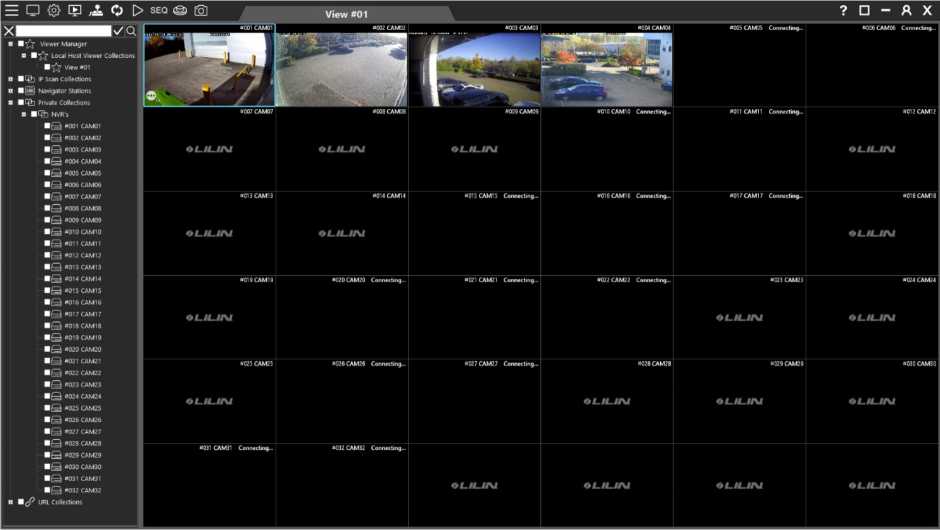This screenshot has height=530, width=940.
Task: Click the refresh arrows icon
Action: coord(117,10)
